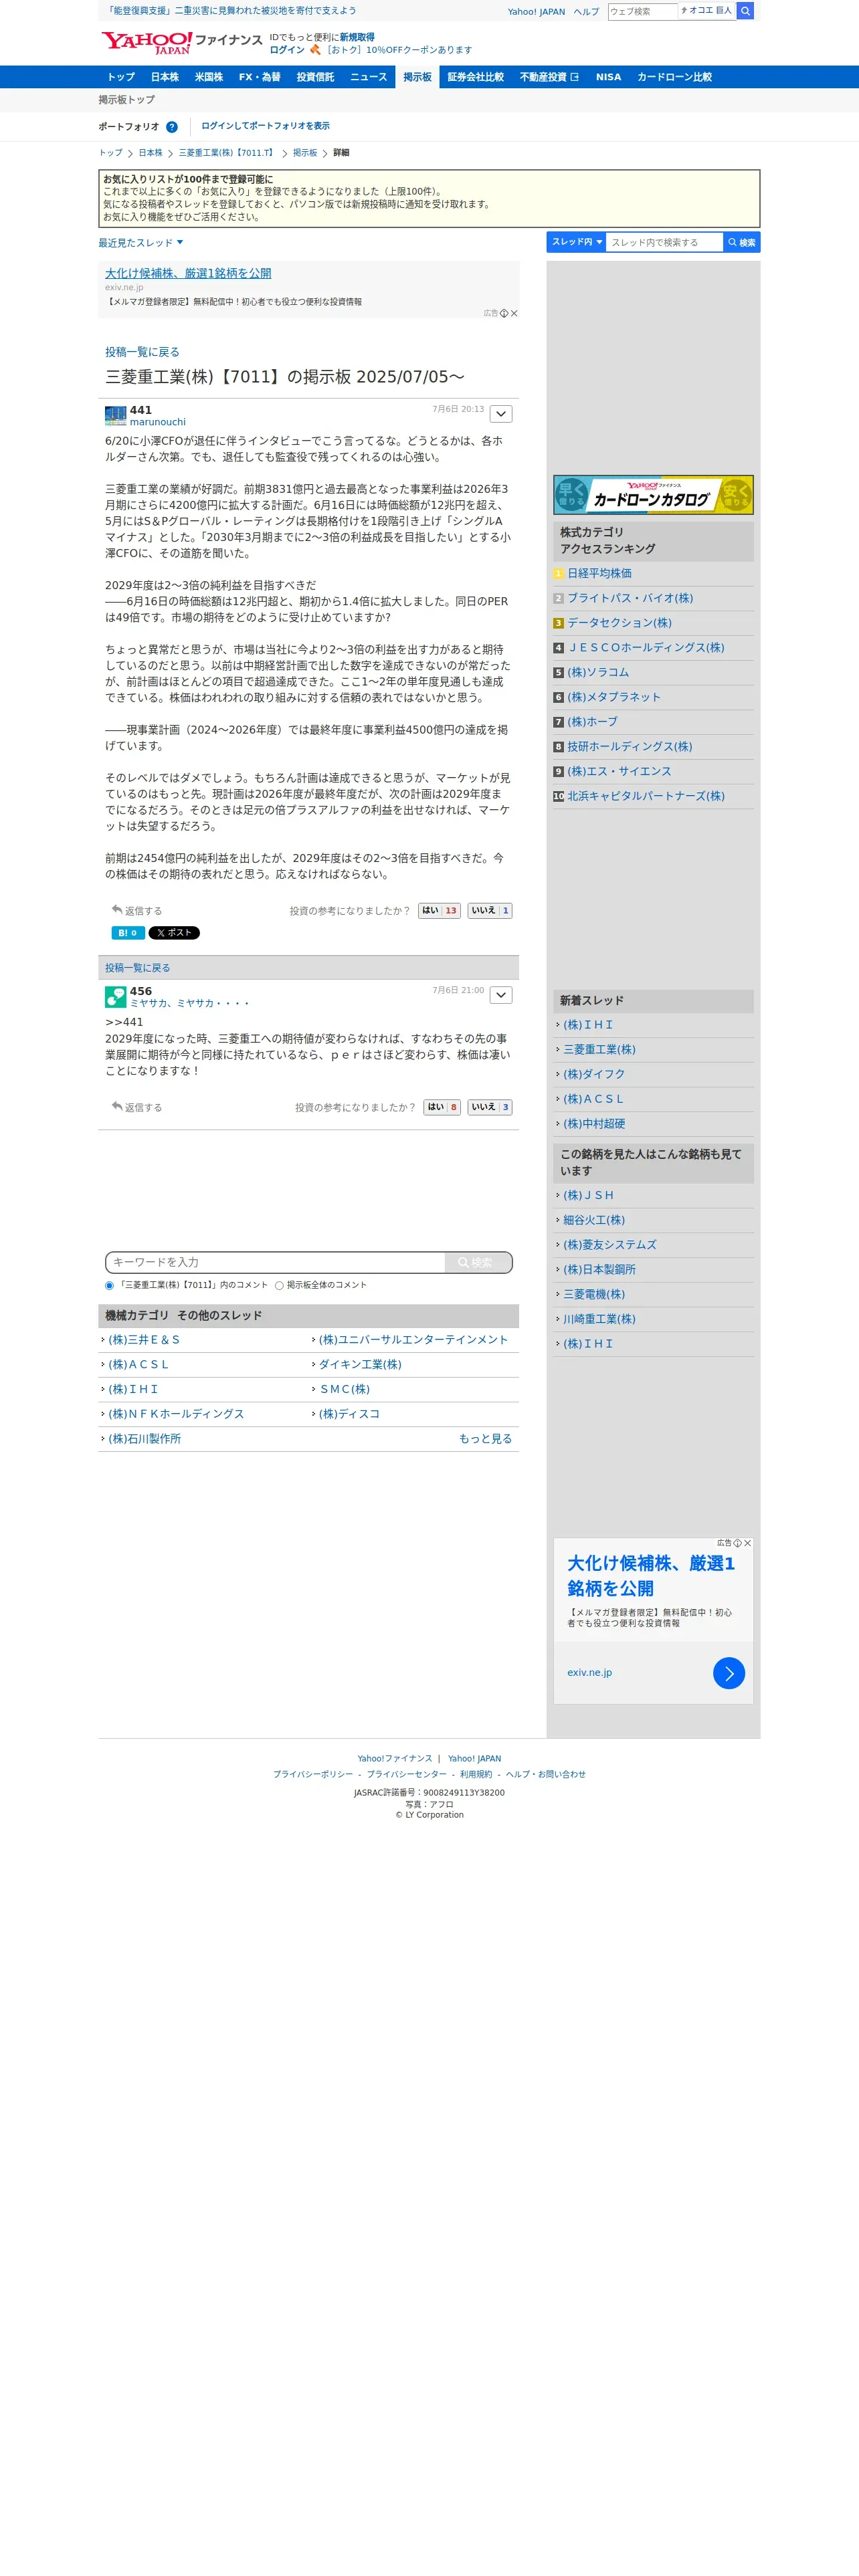Click 利用規約 footer link
Screen dimensions: 859x2576
pos(476,1774)
